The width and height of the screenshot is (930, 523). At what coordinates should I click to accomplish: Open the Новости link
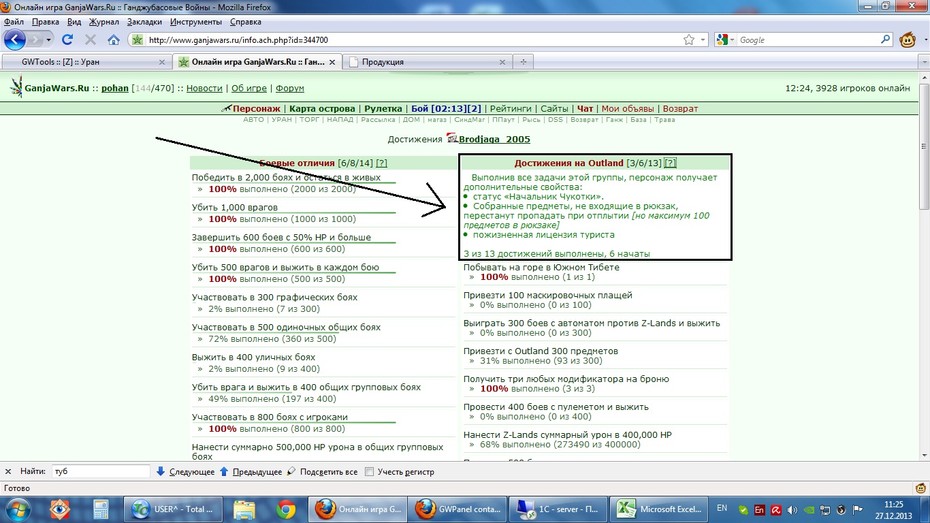204,88
